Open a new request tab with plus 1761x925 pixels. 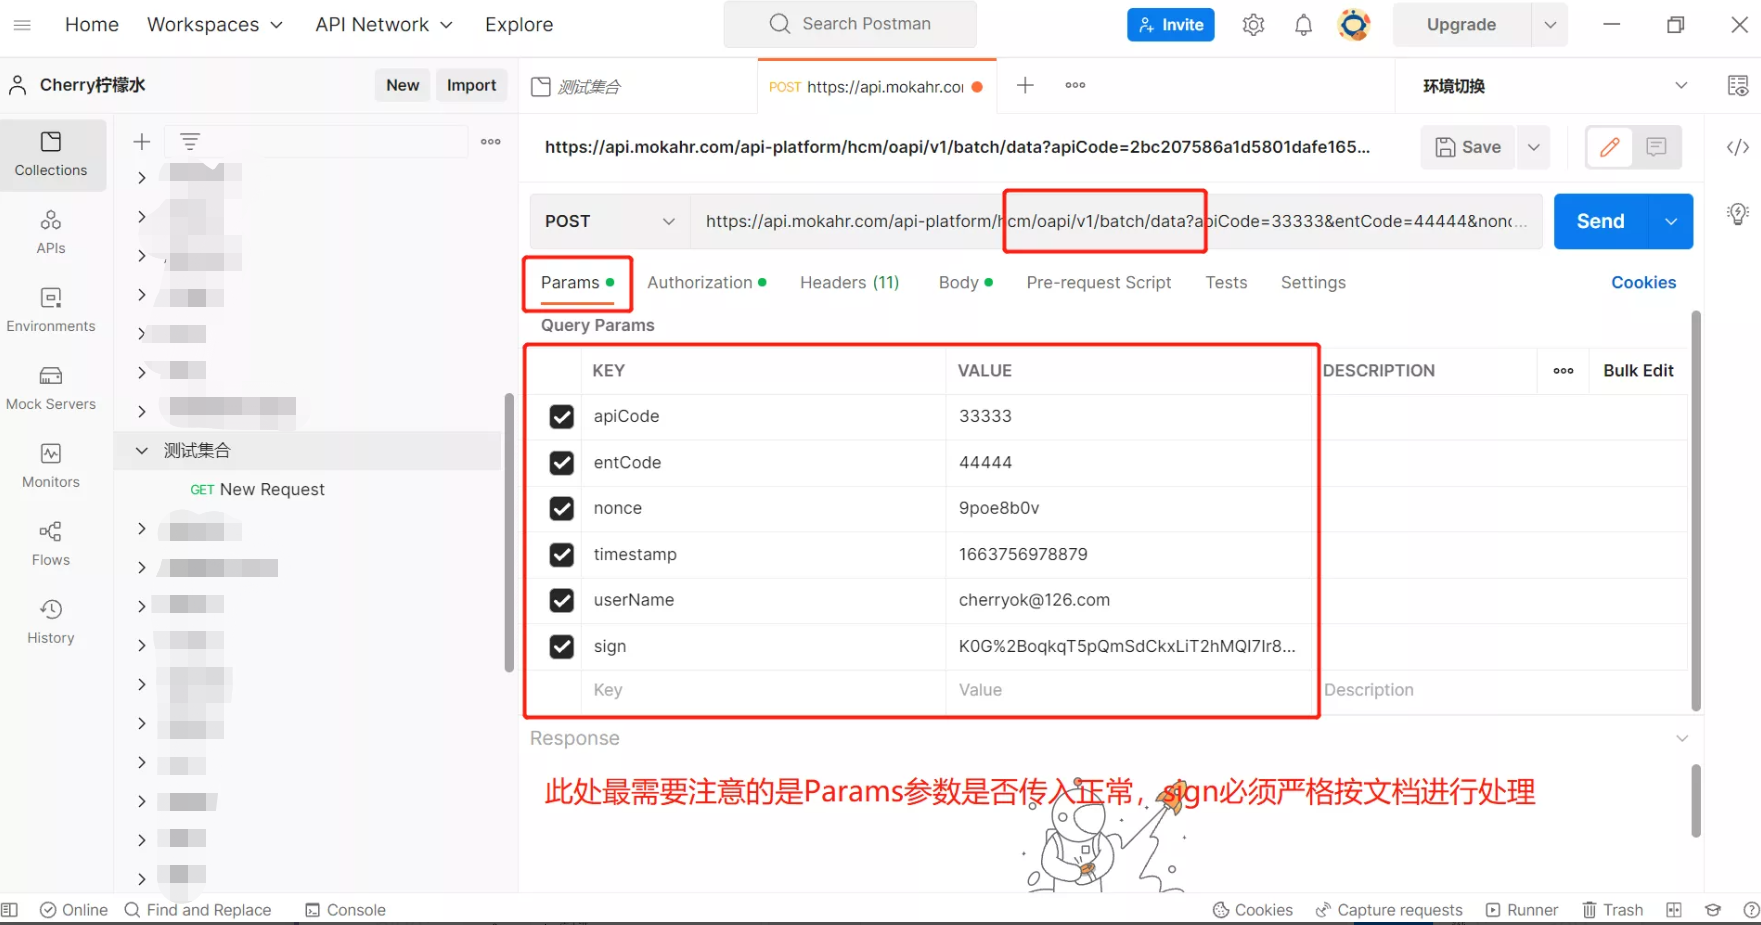(1025, 85)
